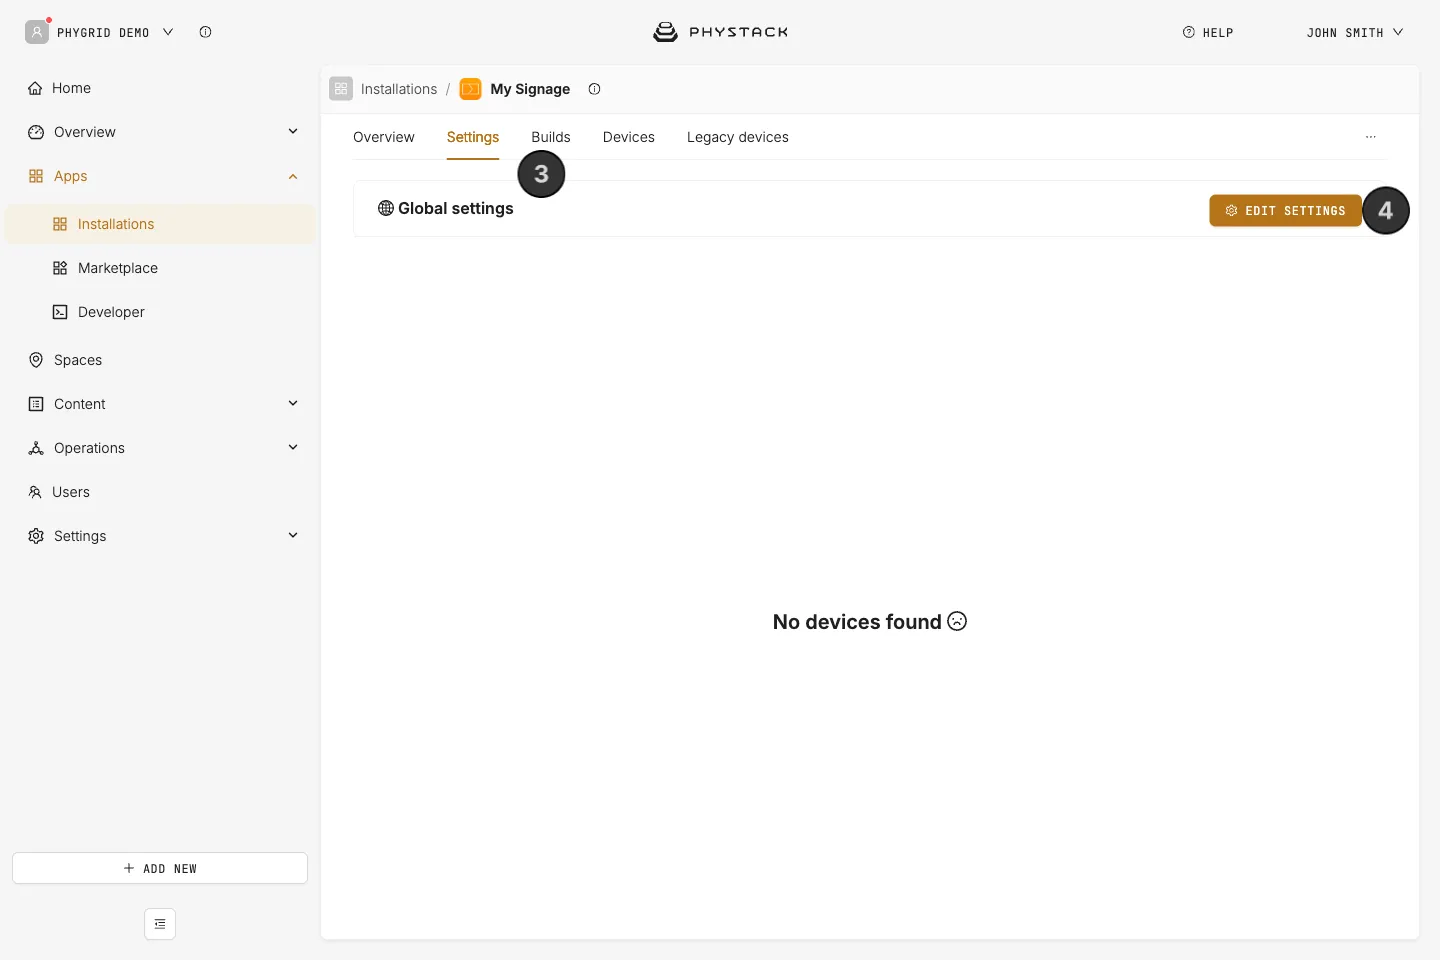Open the three-dots more options menu

[1370, 137]
